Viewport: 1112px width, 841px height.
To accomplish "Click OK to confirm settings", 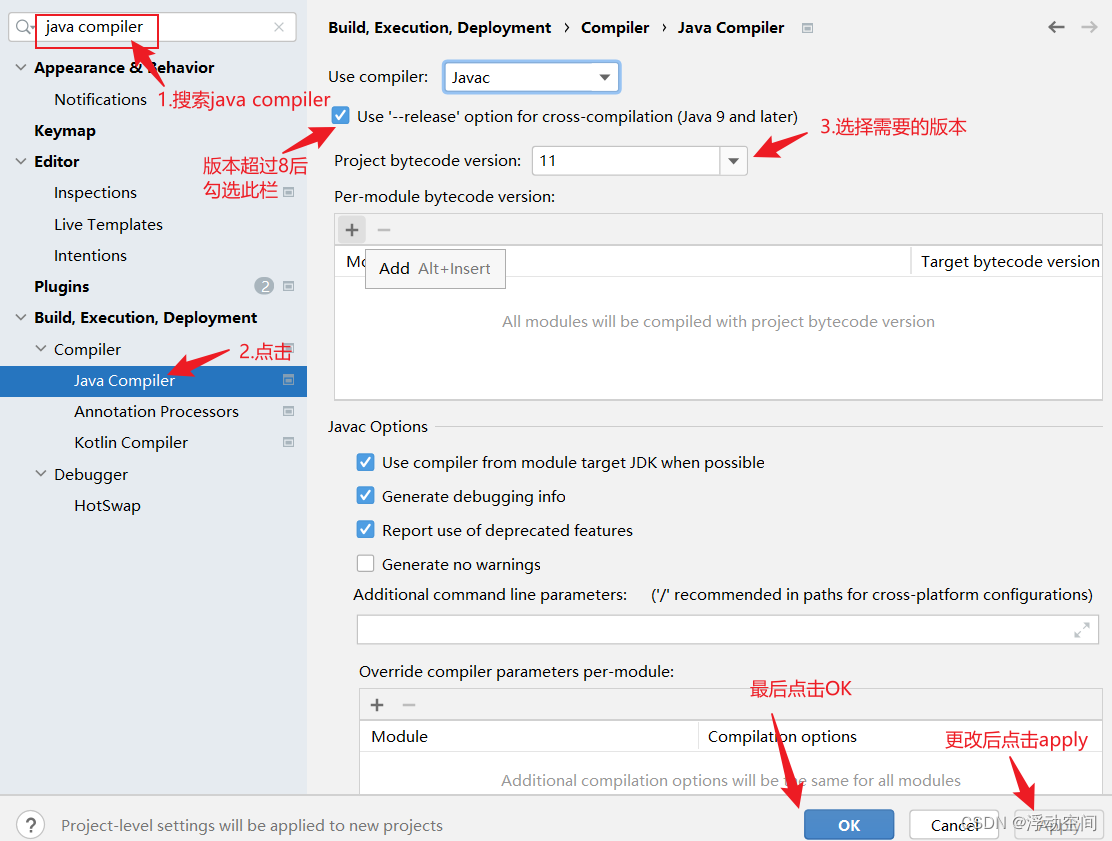I will (x=849, y=825).
